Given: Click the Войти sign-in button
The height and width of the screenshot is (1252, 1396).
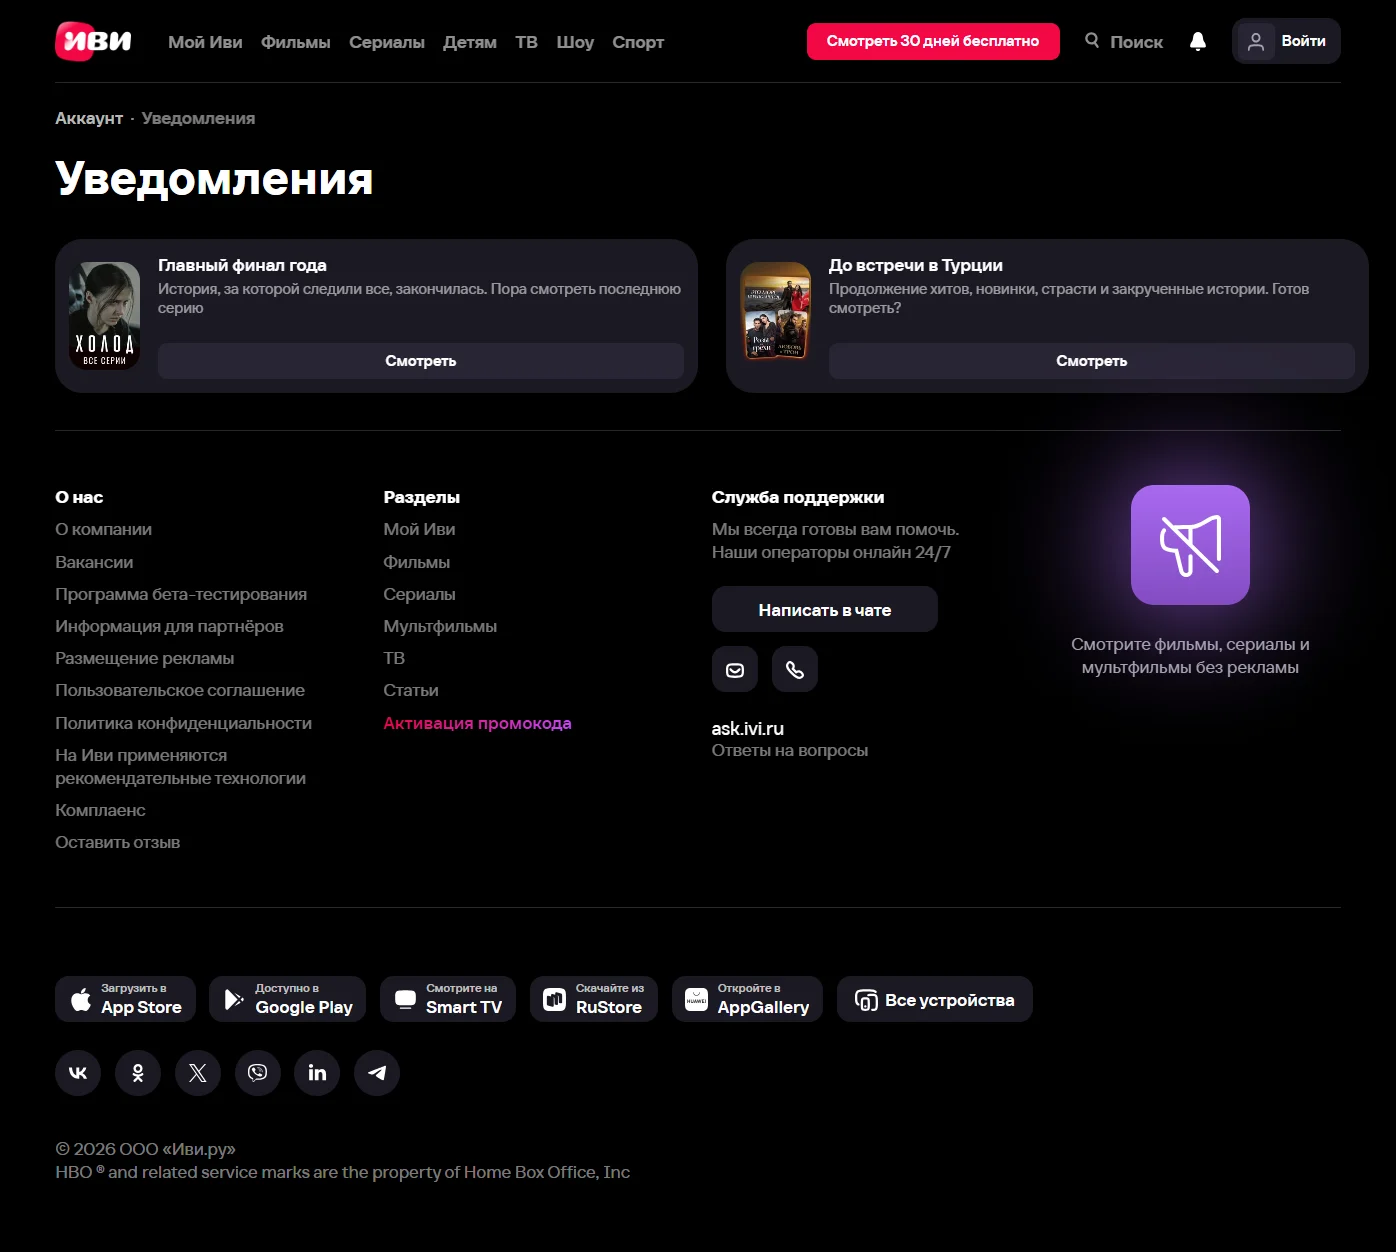Looking at the screenshot, I should coord(1286,41).
